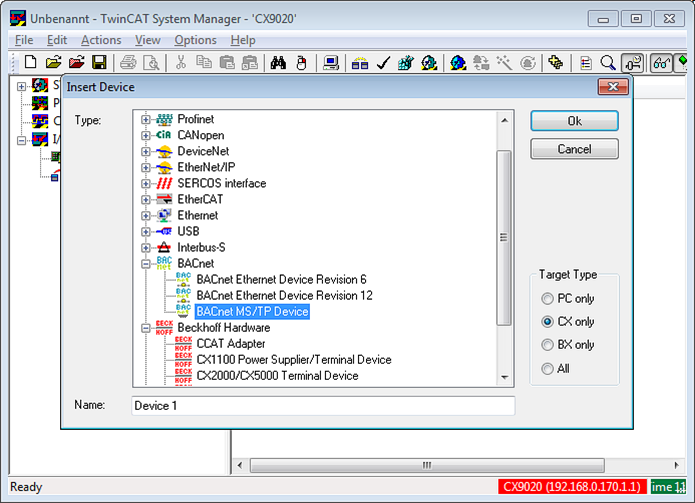695x503 pixels.
Task: Expand the SERCOS interface node
Action: [x=145, y=183]
